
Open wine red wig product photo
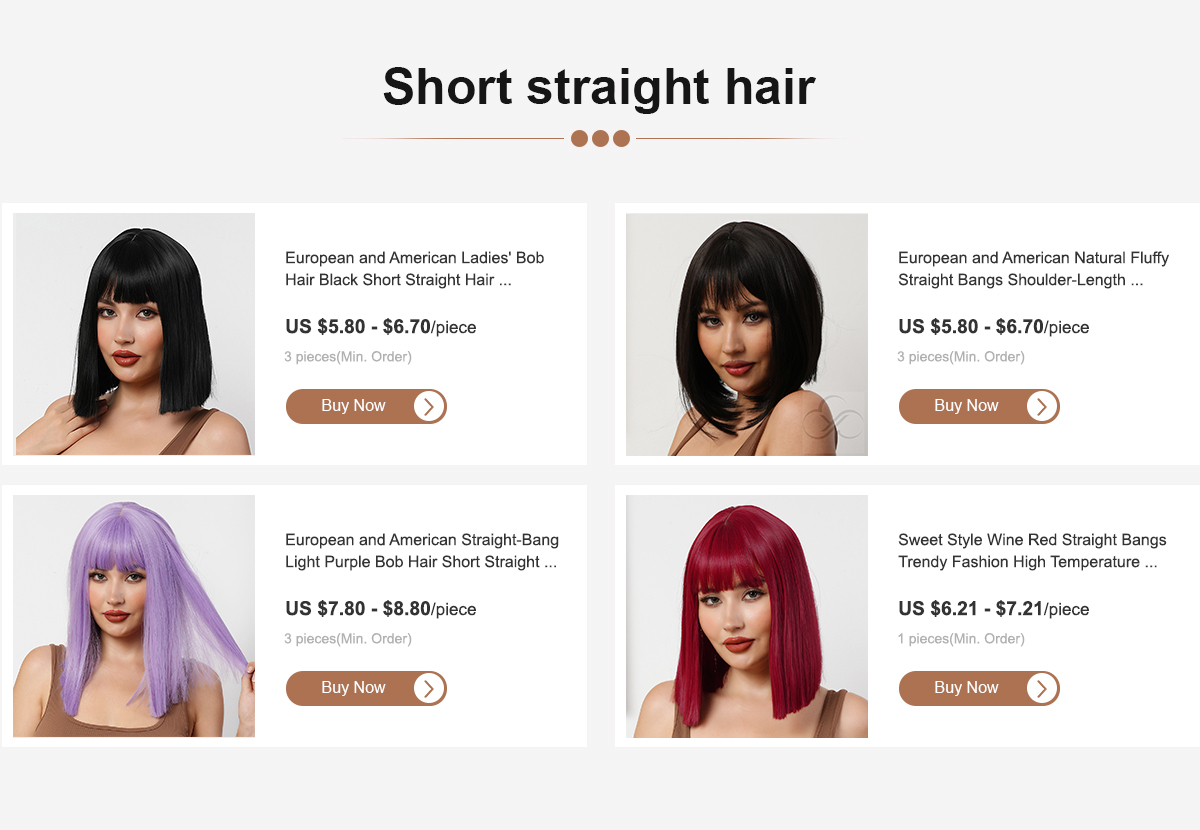coord(747,616)
